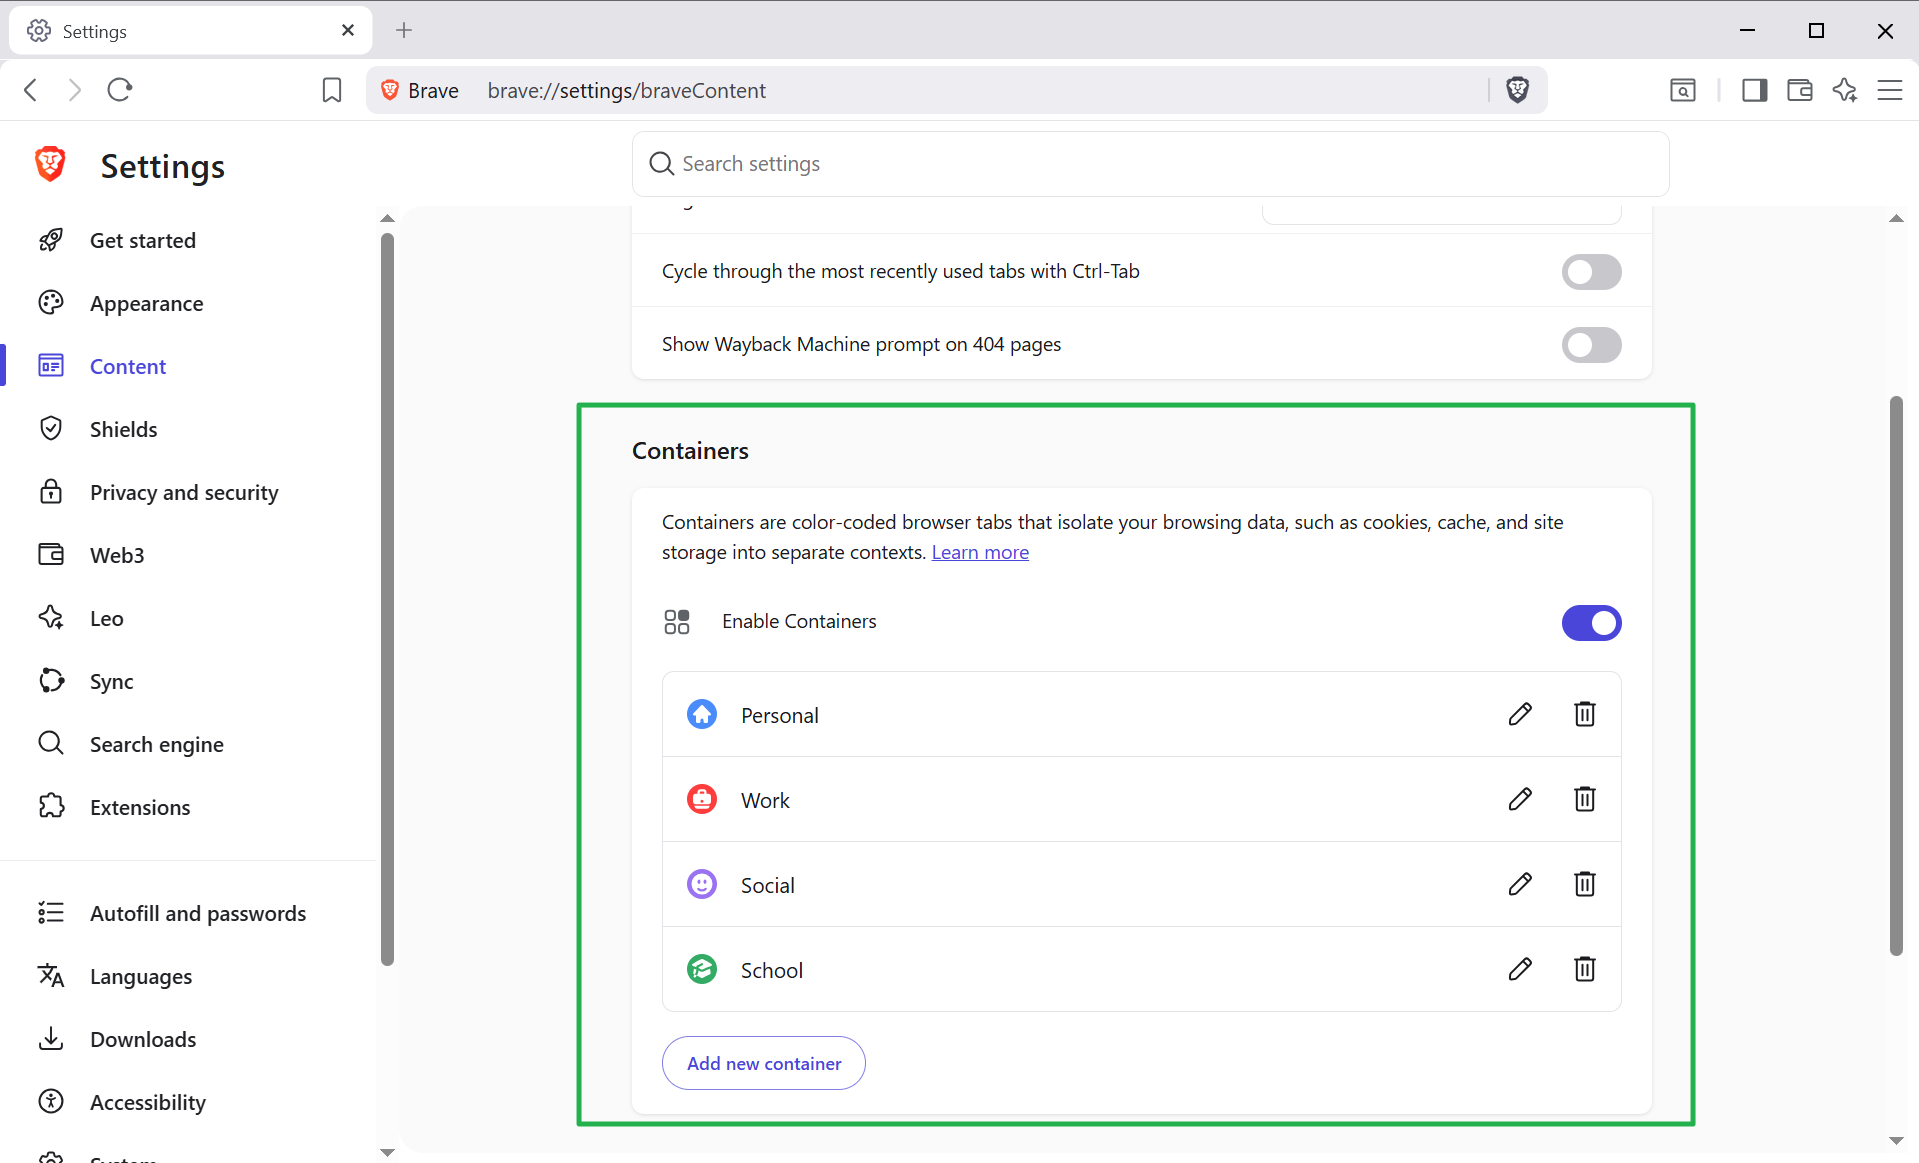Click the Social container smiley icon
This screenshot has height=1163, width=1919.
tap(702, 884)
